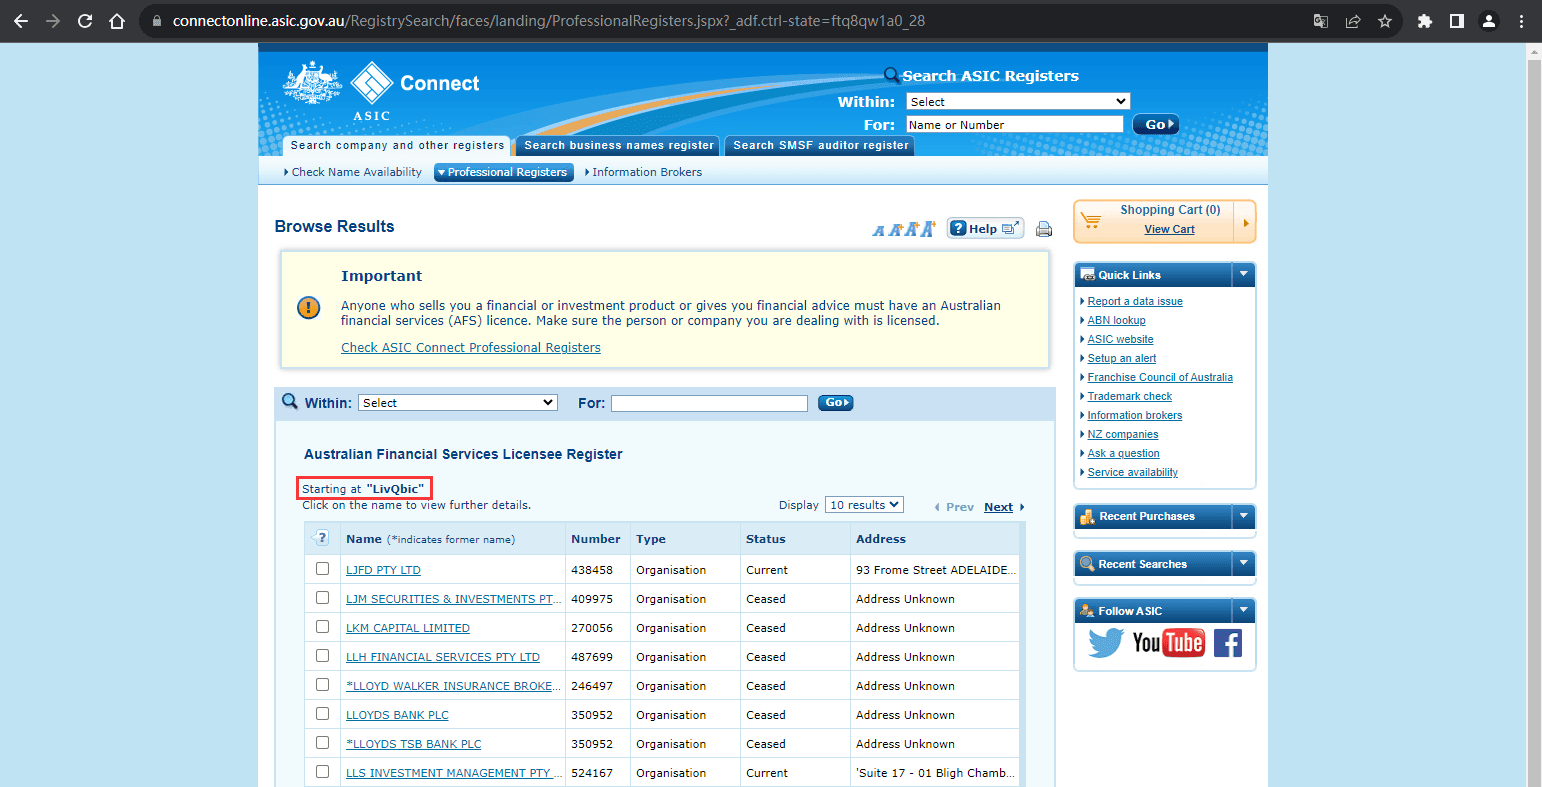Image resolution: width=1542 pixels, height=787 pixels.
Task: Expand the Recent Purchases panel arrow
Action: pos(1243,516)
